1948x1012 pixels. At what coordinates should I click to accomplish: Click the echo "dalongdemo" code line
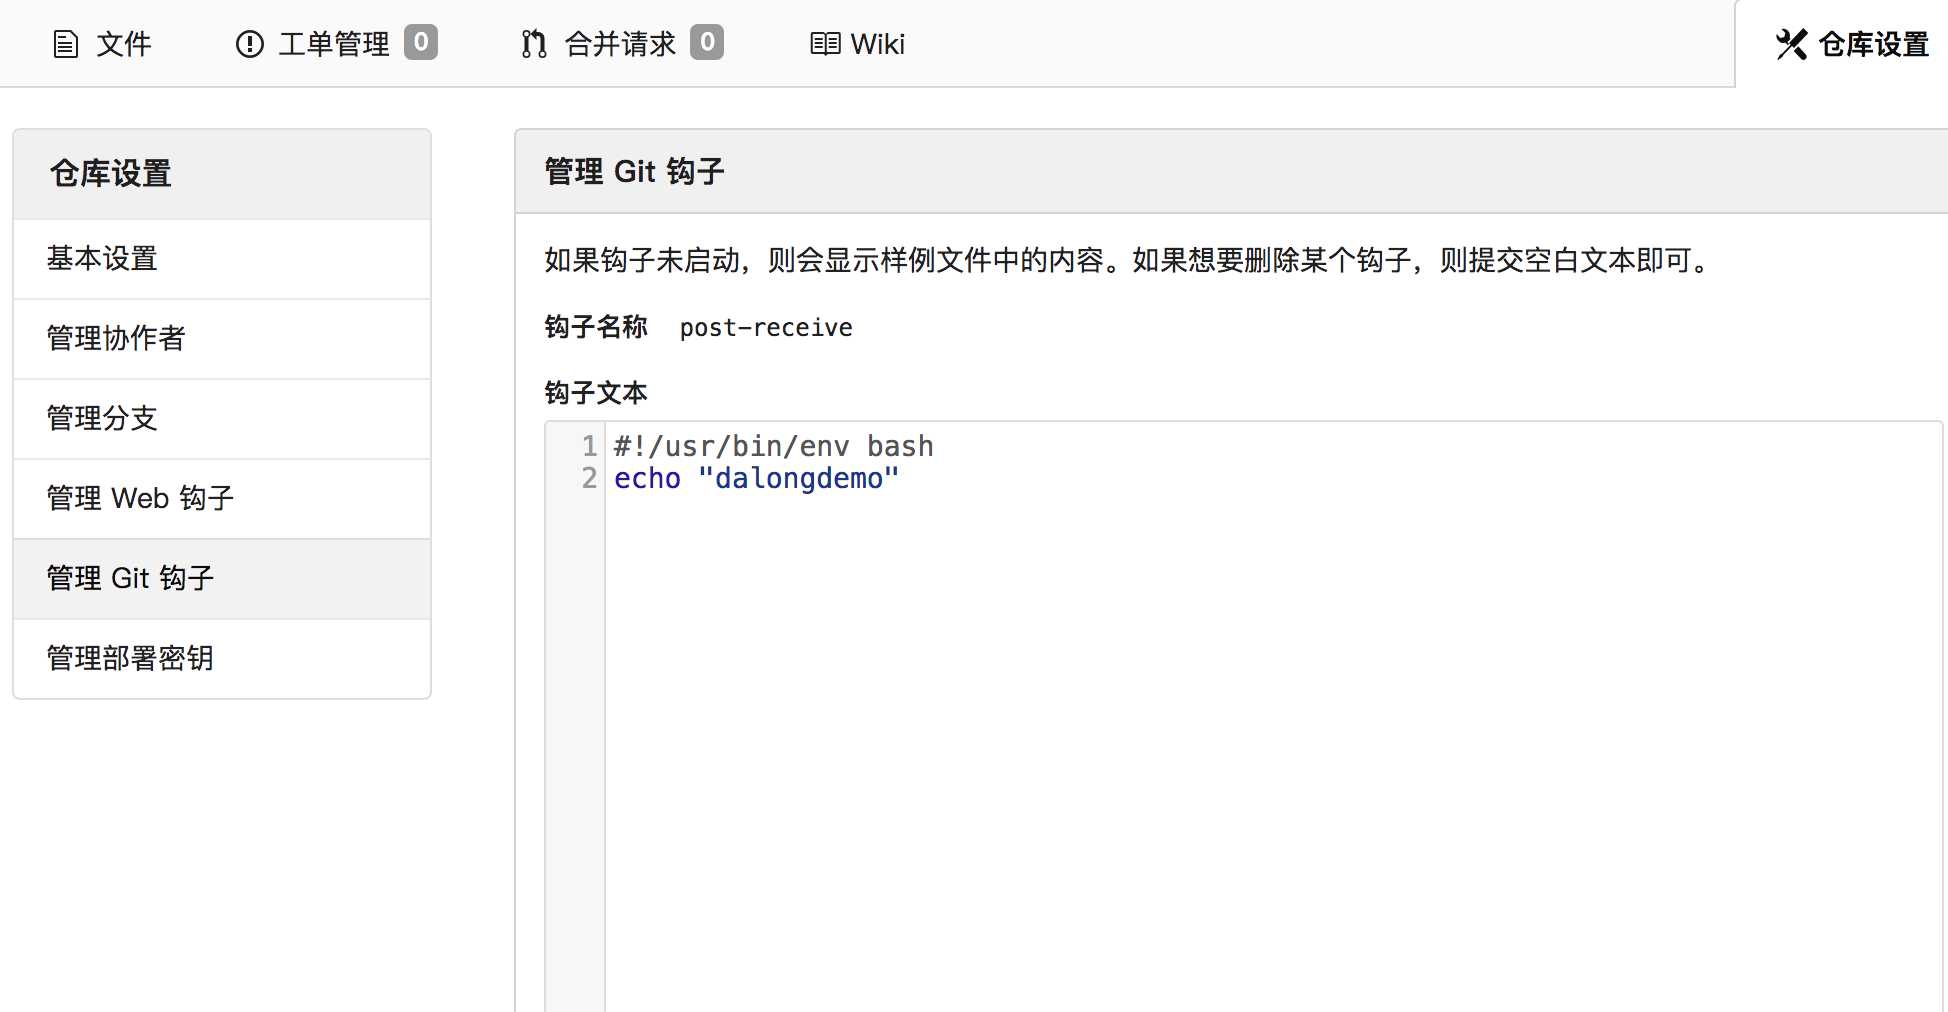coord(756,479)
